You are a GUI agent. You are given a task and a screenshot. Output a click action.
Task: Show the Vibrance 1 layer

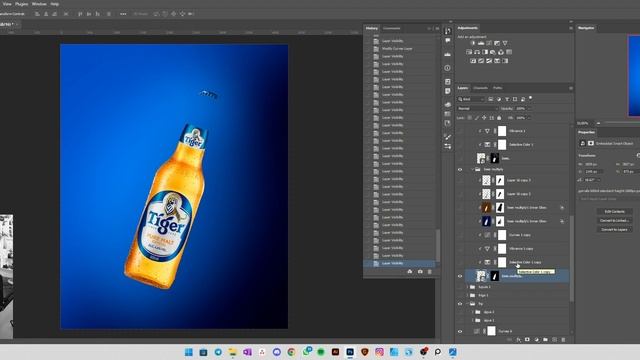[x=460, y=131]
